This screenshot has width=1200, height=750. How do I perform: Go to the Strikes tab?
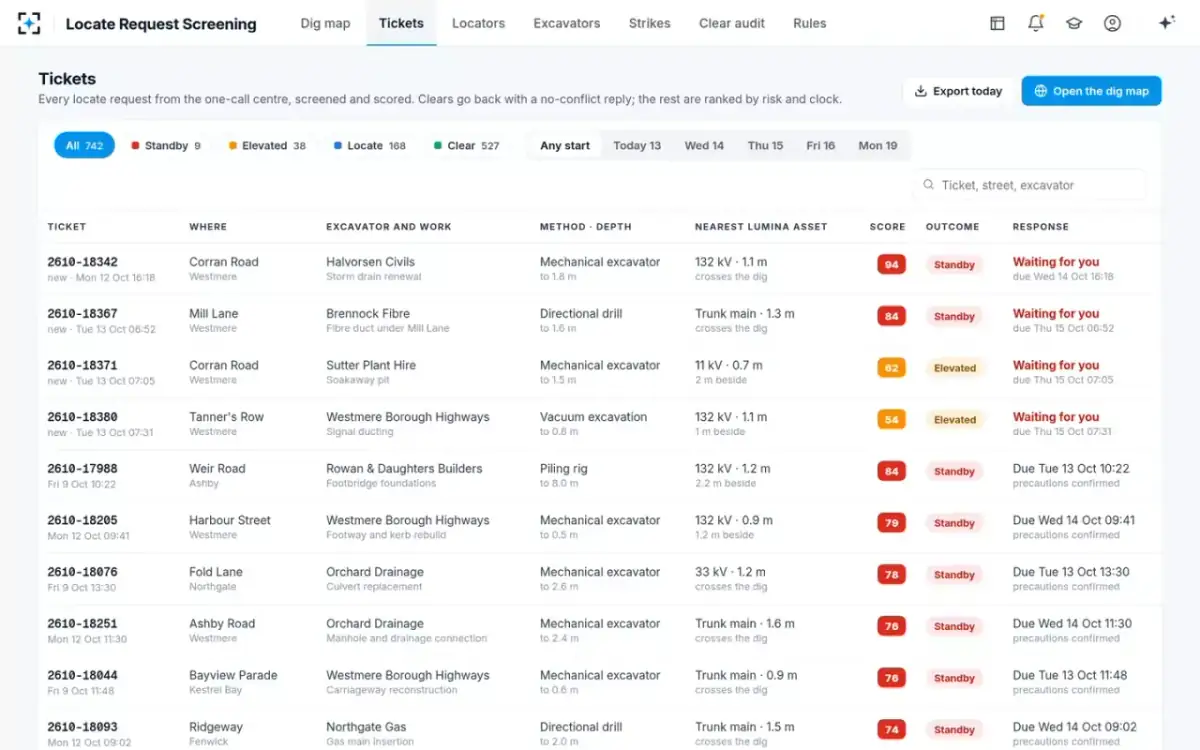(650, 23)
